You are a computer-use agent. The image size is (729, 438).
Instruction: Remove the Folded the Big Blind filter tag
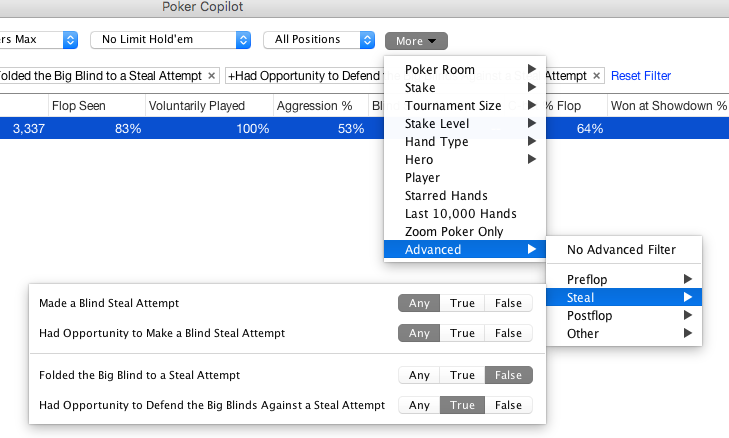coord(212,76)
